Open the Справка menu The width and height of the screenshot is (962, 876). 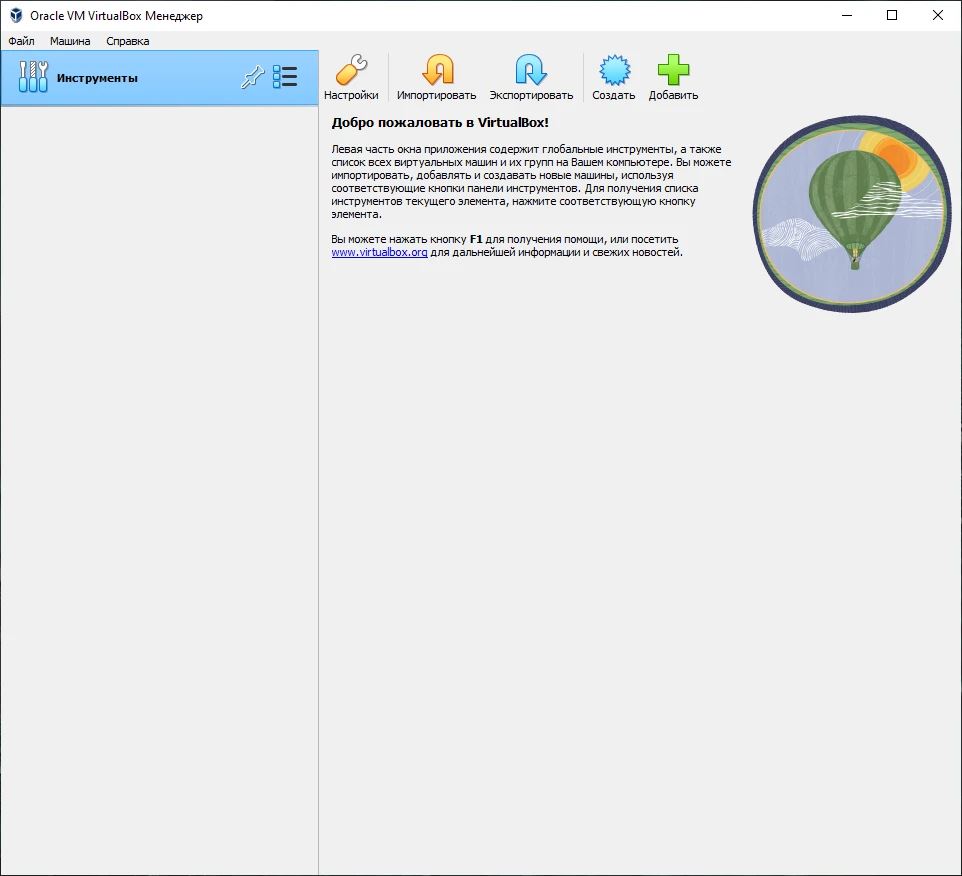(129, 41)
